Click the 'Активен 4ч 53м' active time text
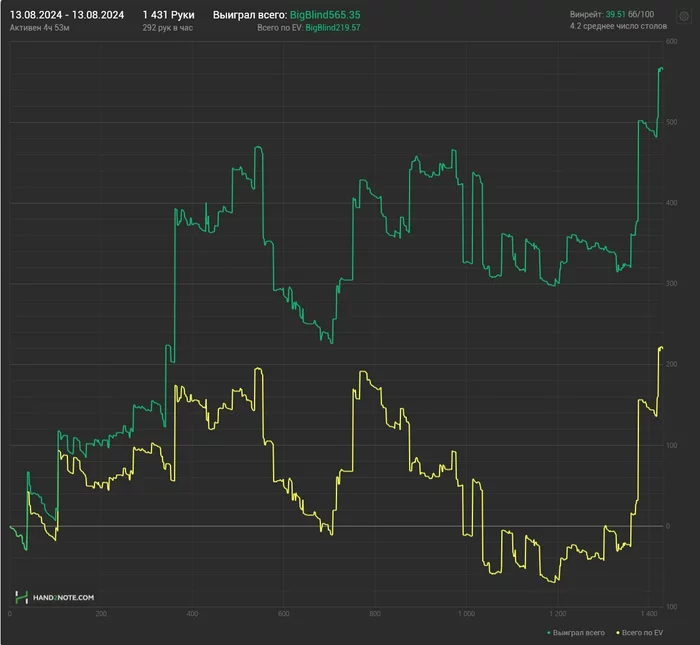 [x=40, y=28]
